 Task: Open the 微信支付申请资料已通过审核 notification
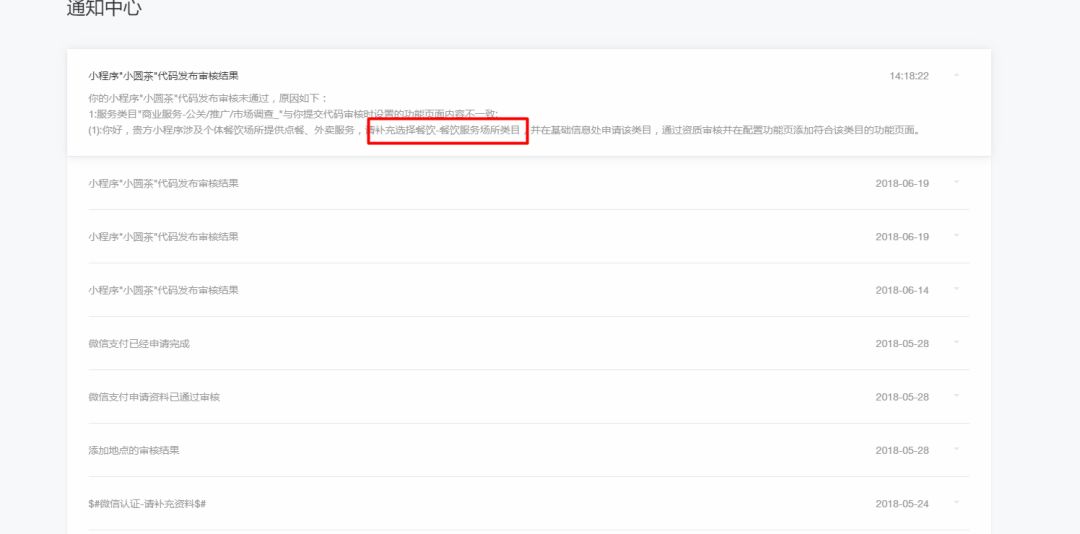coord(154,397)
